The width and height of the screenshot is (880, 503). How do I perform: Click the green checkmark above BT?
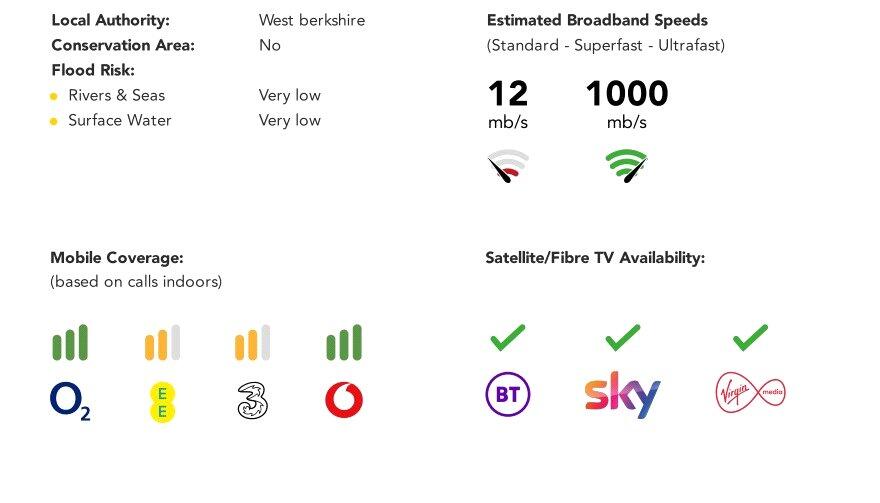point(507,338)
